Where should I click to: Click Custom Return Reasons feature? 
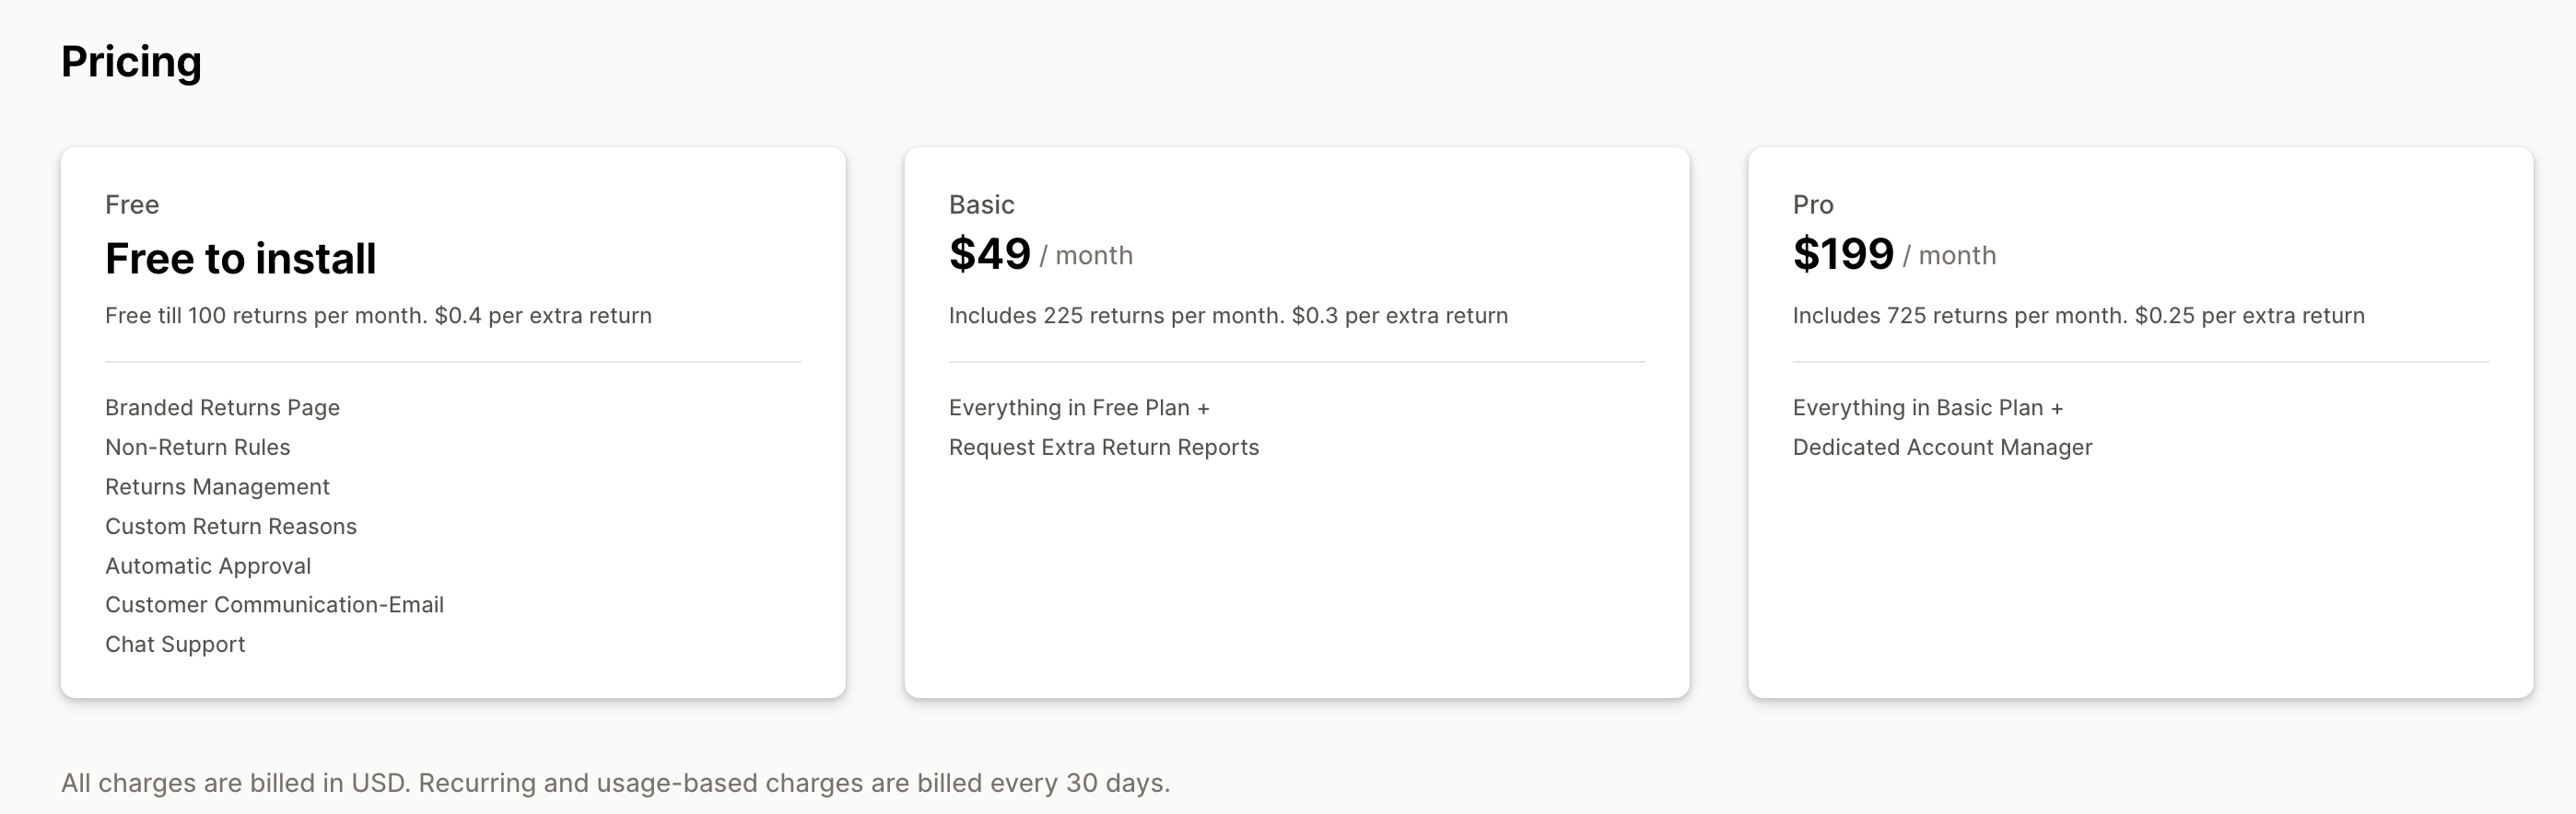click(231, 526)
